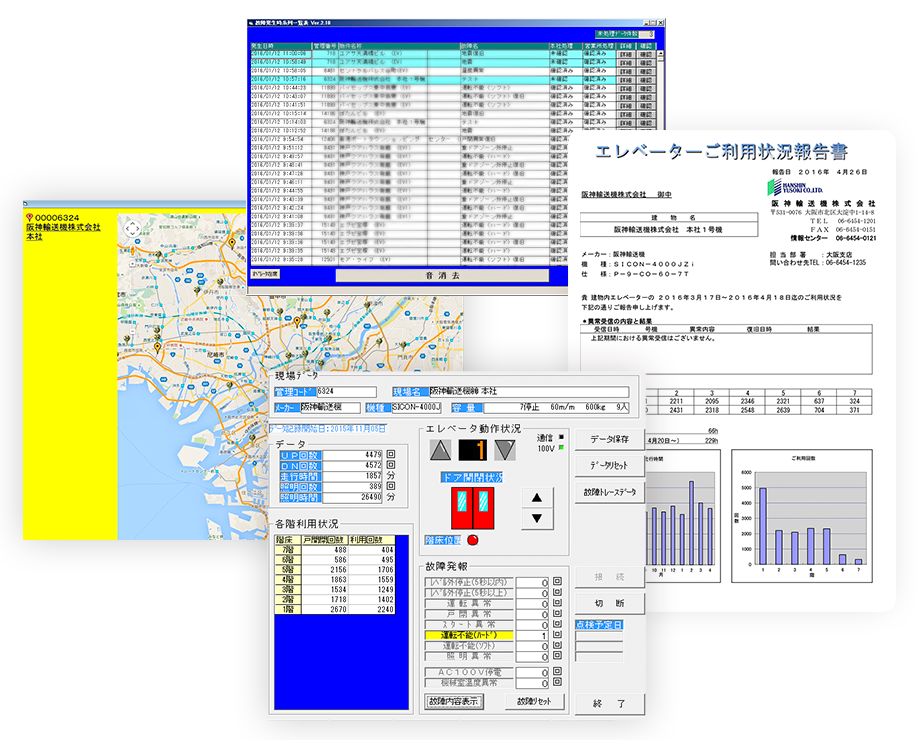The image size is (920, 740).
Task: Click the データ保存 button
Action: tap(610, 439)
